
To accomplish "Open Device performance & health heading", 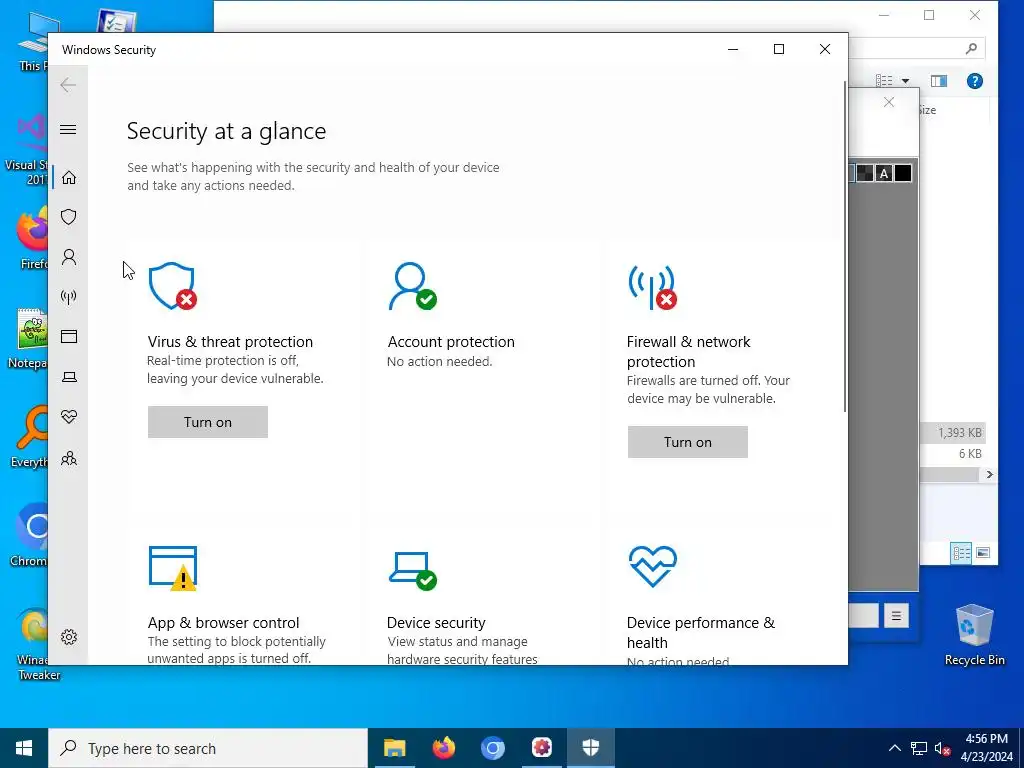I will coord(701,632).
